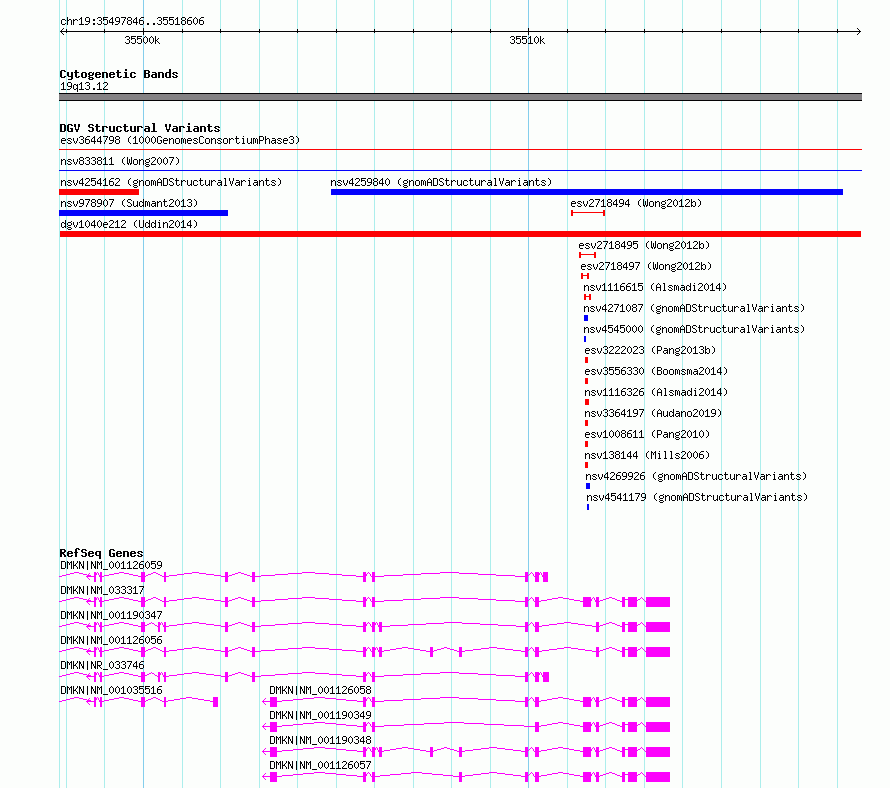
Task: Open variant nsv4541179 (gnomADStructuralVariants)
Action: 697,497
